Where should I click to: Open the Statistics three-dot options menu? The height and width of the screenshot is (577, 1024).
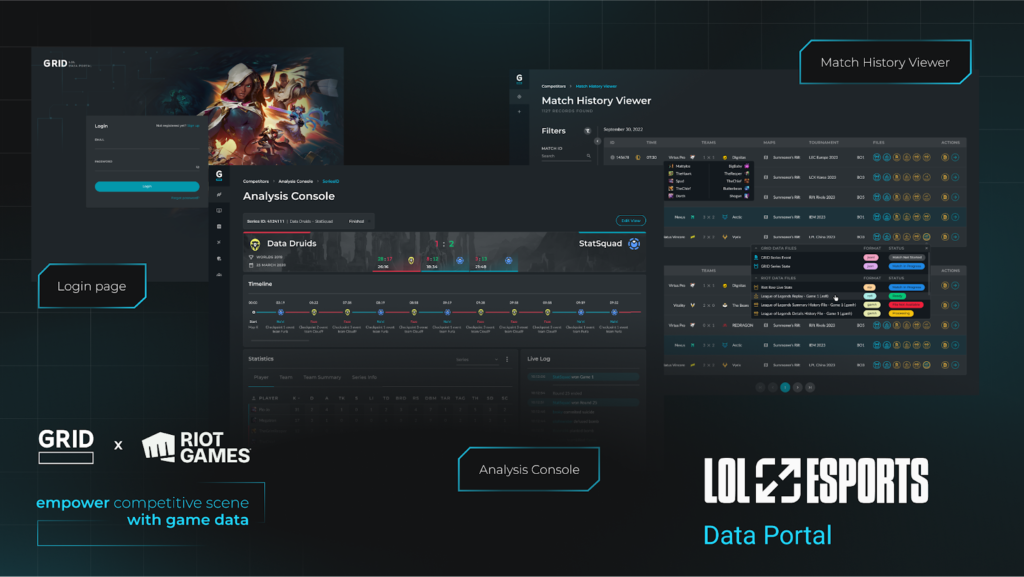[x=507, y=359]
